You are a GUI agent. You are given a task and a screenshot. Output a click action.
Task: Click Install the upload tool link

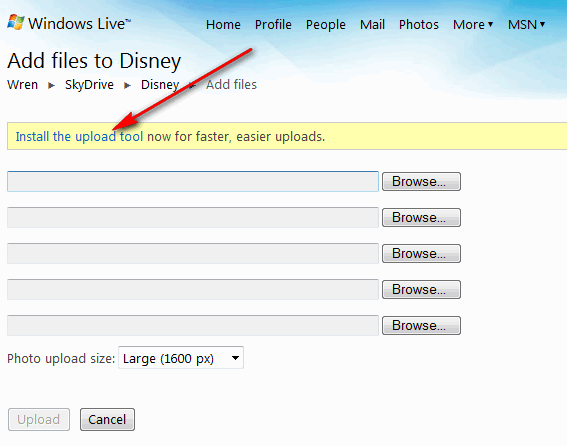(x=79, y=136)
